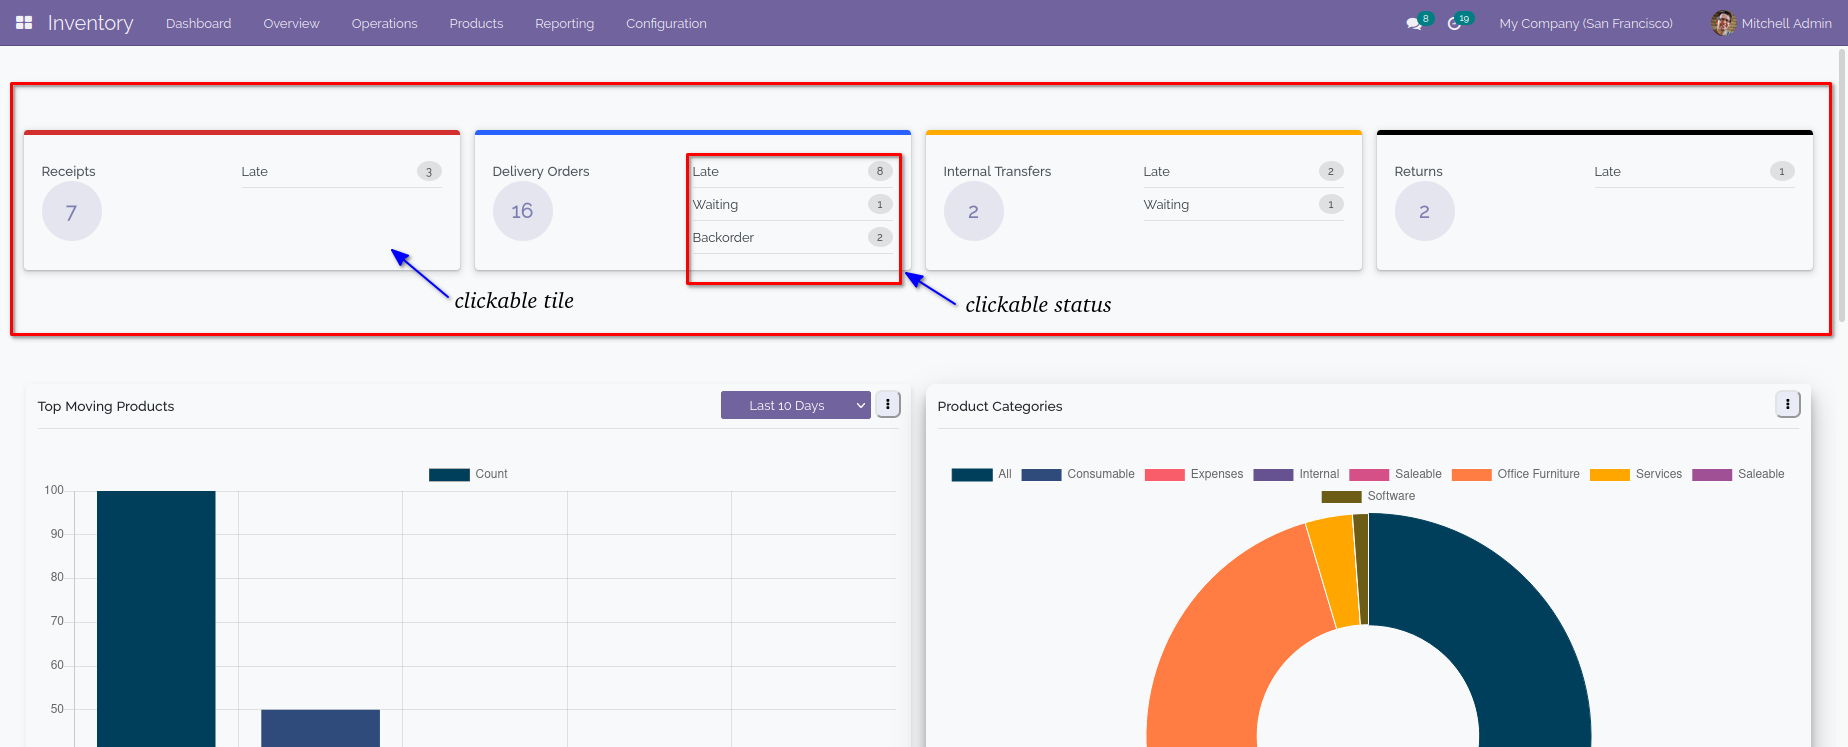
Task: Open the Products menu
Action: coord(476,23)
